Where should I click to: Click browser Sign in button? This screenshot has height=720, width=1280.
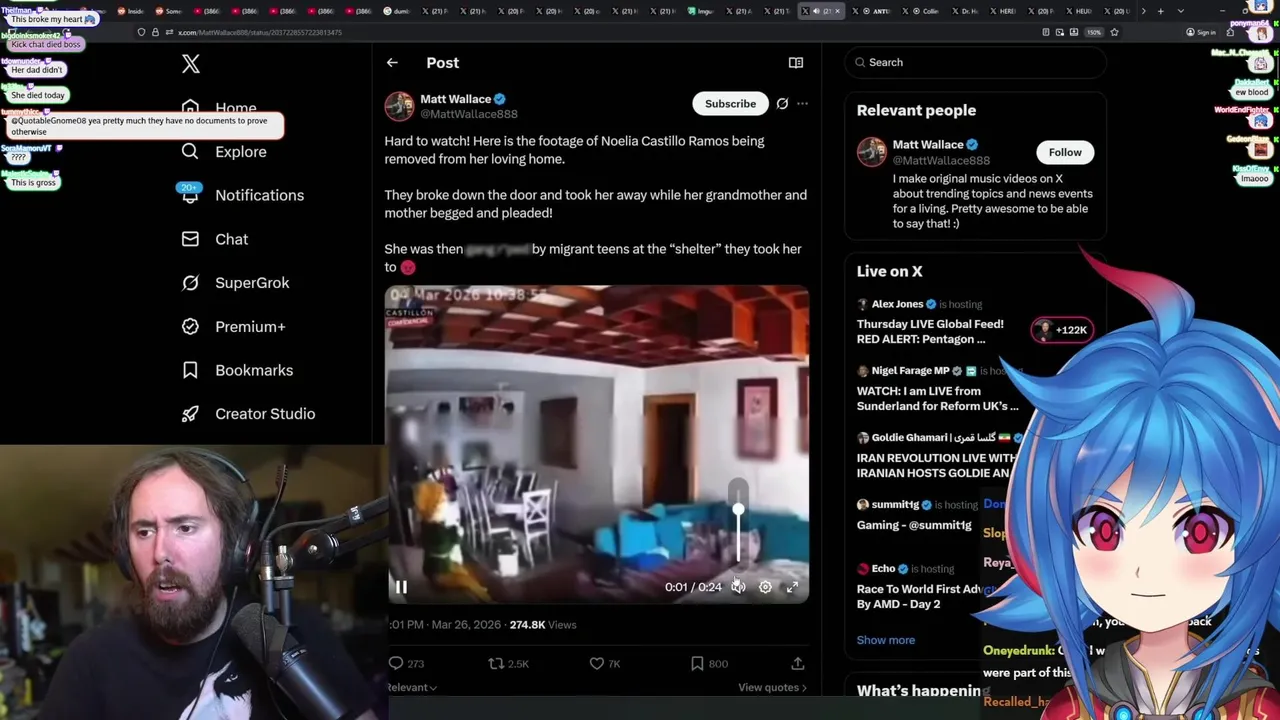(1199, 32)
